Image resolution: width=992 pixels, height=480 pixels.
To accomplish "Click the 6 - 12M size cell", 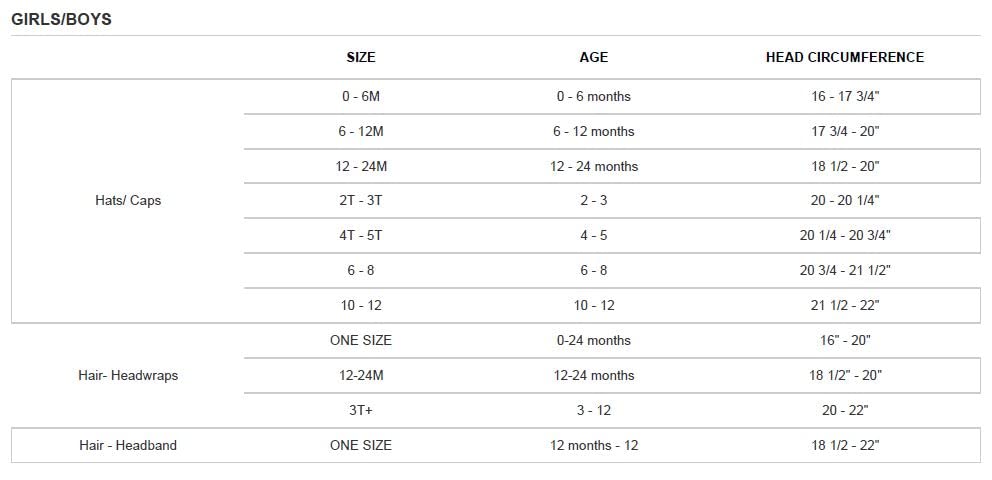I will 361,132.
